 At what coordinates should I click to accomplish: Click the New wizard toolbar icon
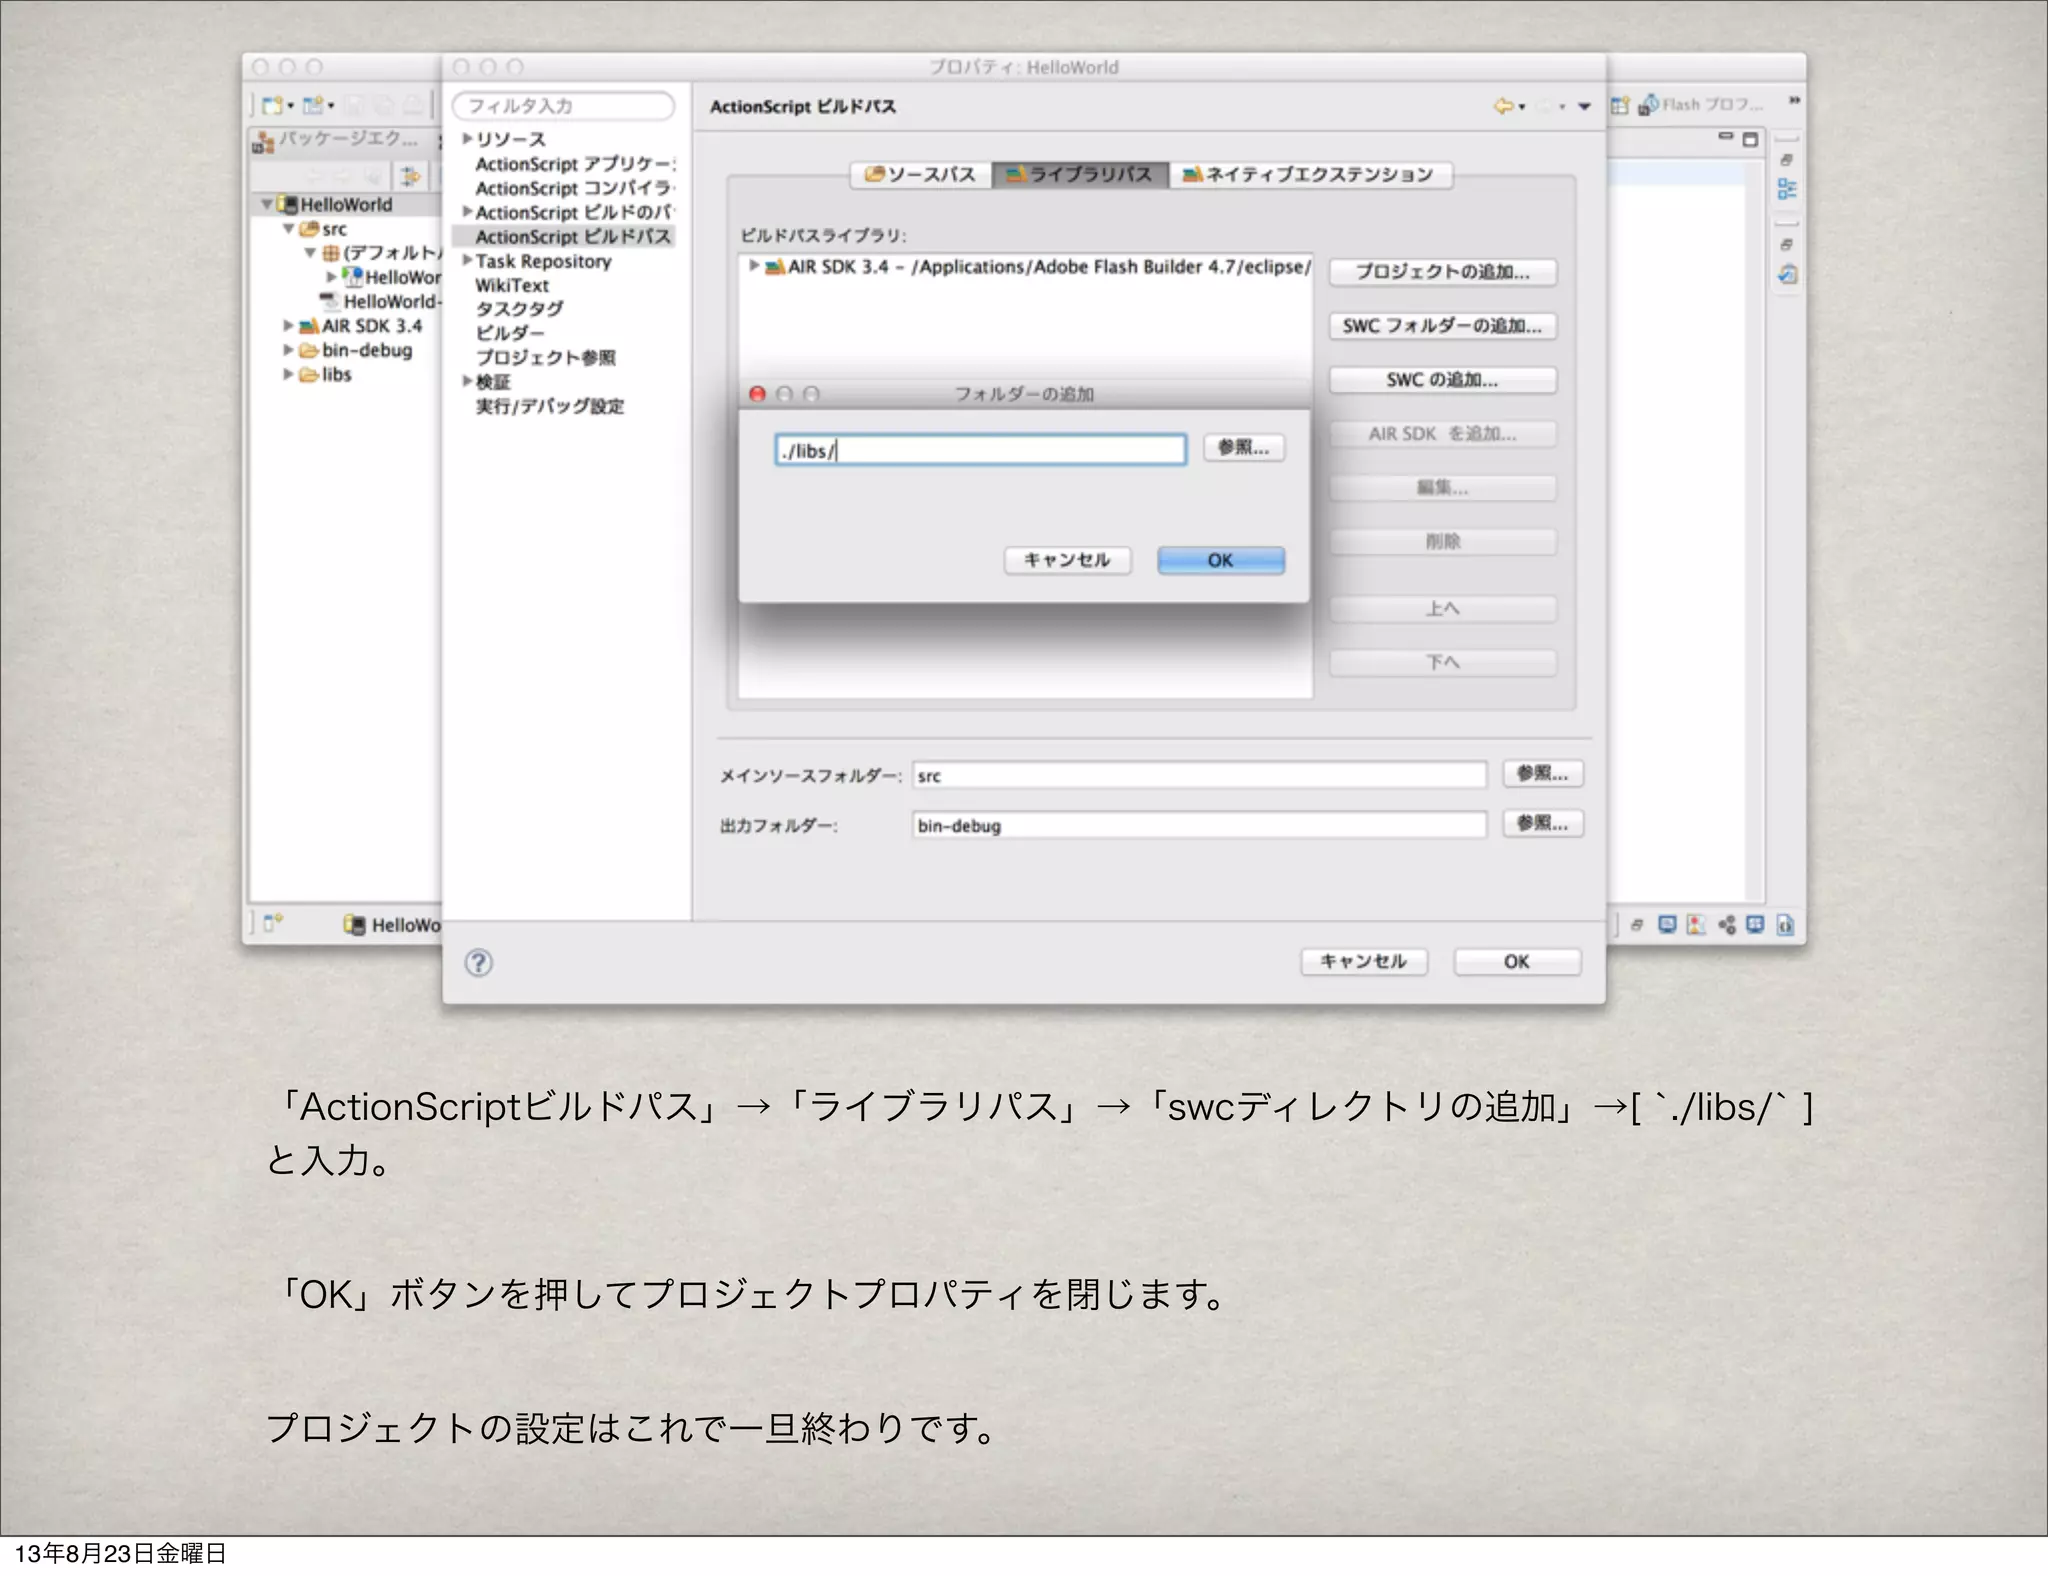(272, 105)
